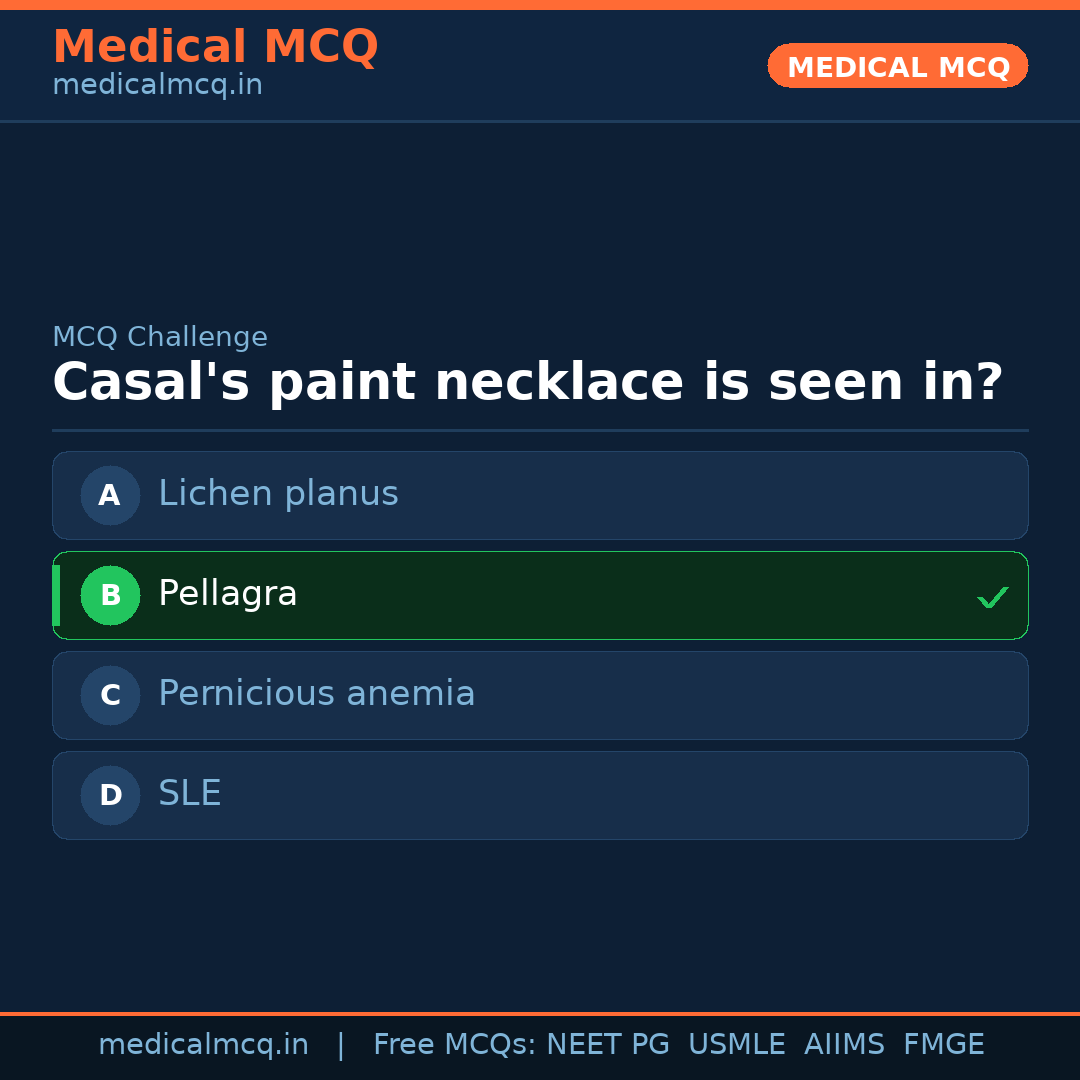Image resolution: width=1080 pixels, height=1080 pixels.
Task: Select the Lichen planus answer option
Action: click(540, 495)
